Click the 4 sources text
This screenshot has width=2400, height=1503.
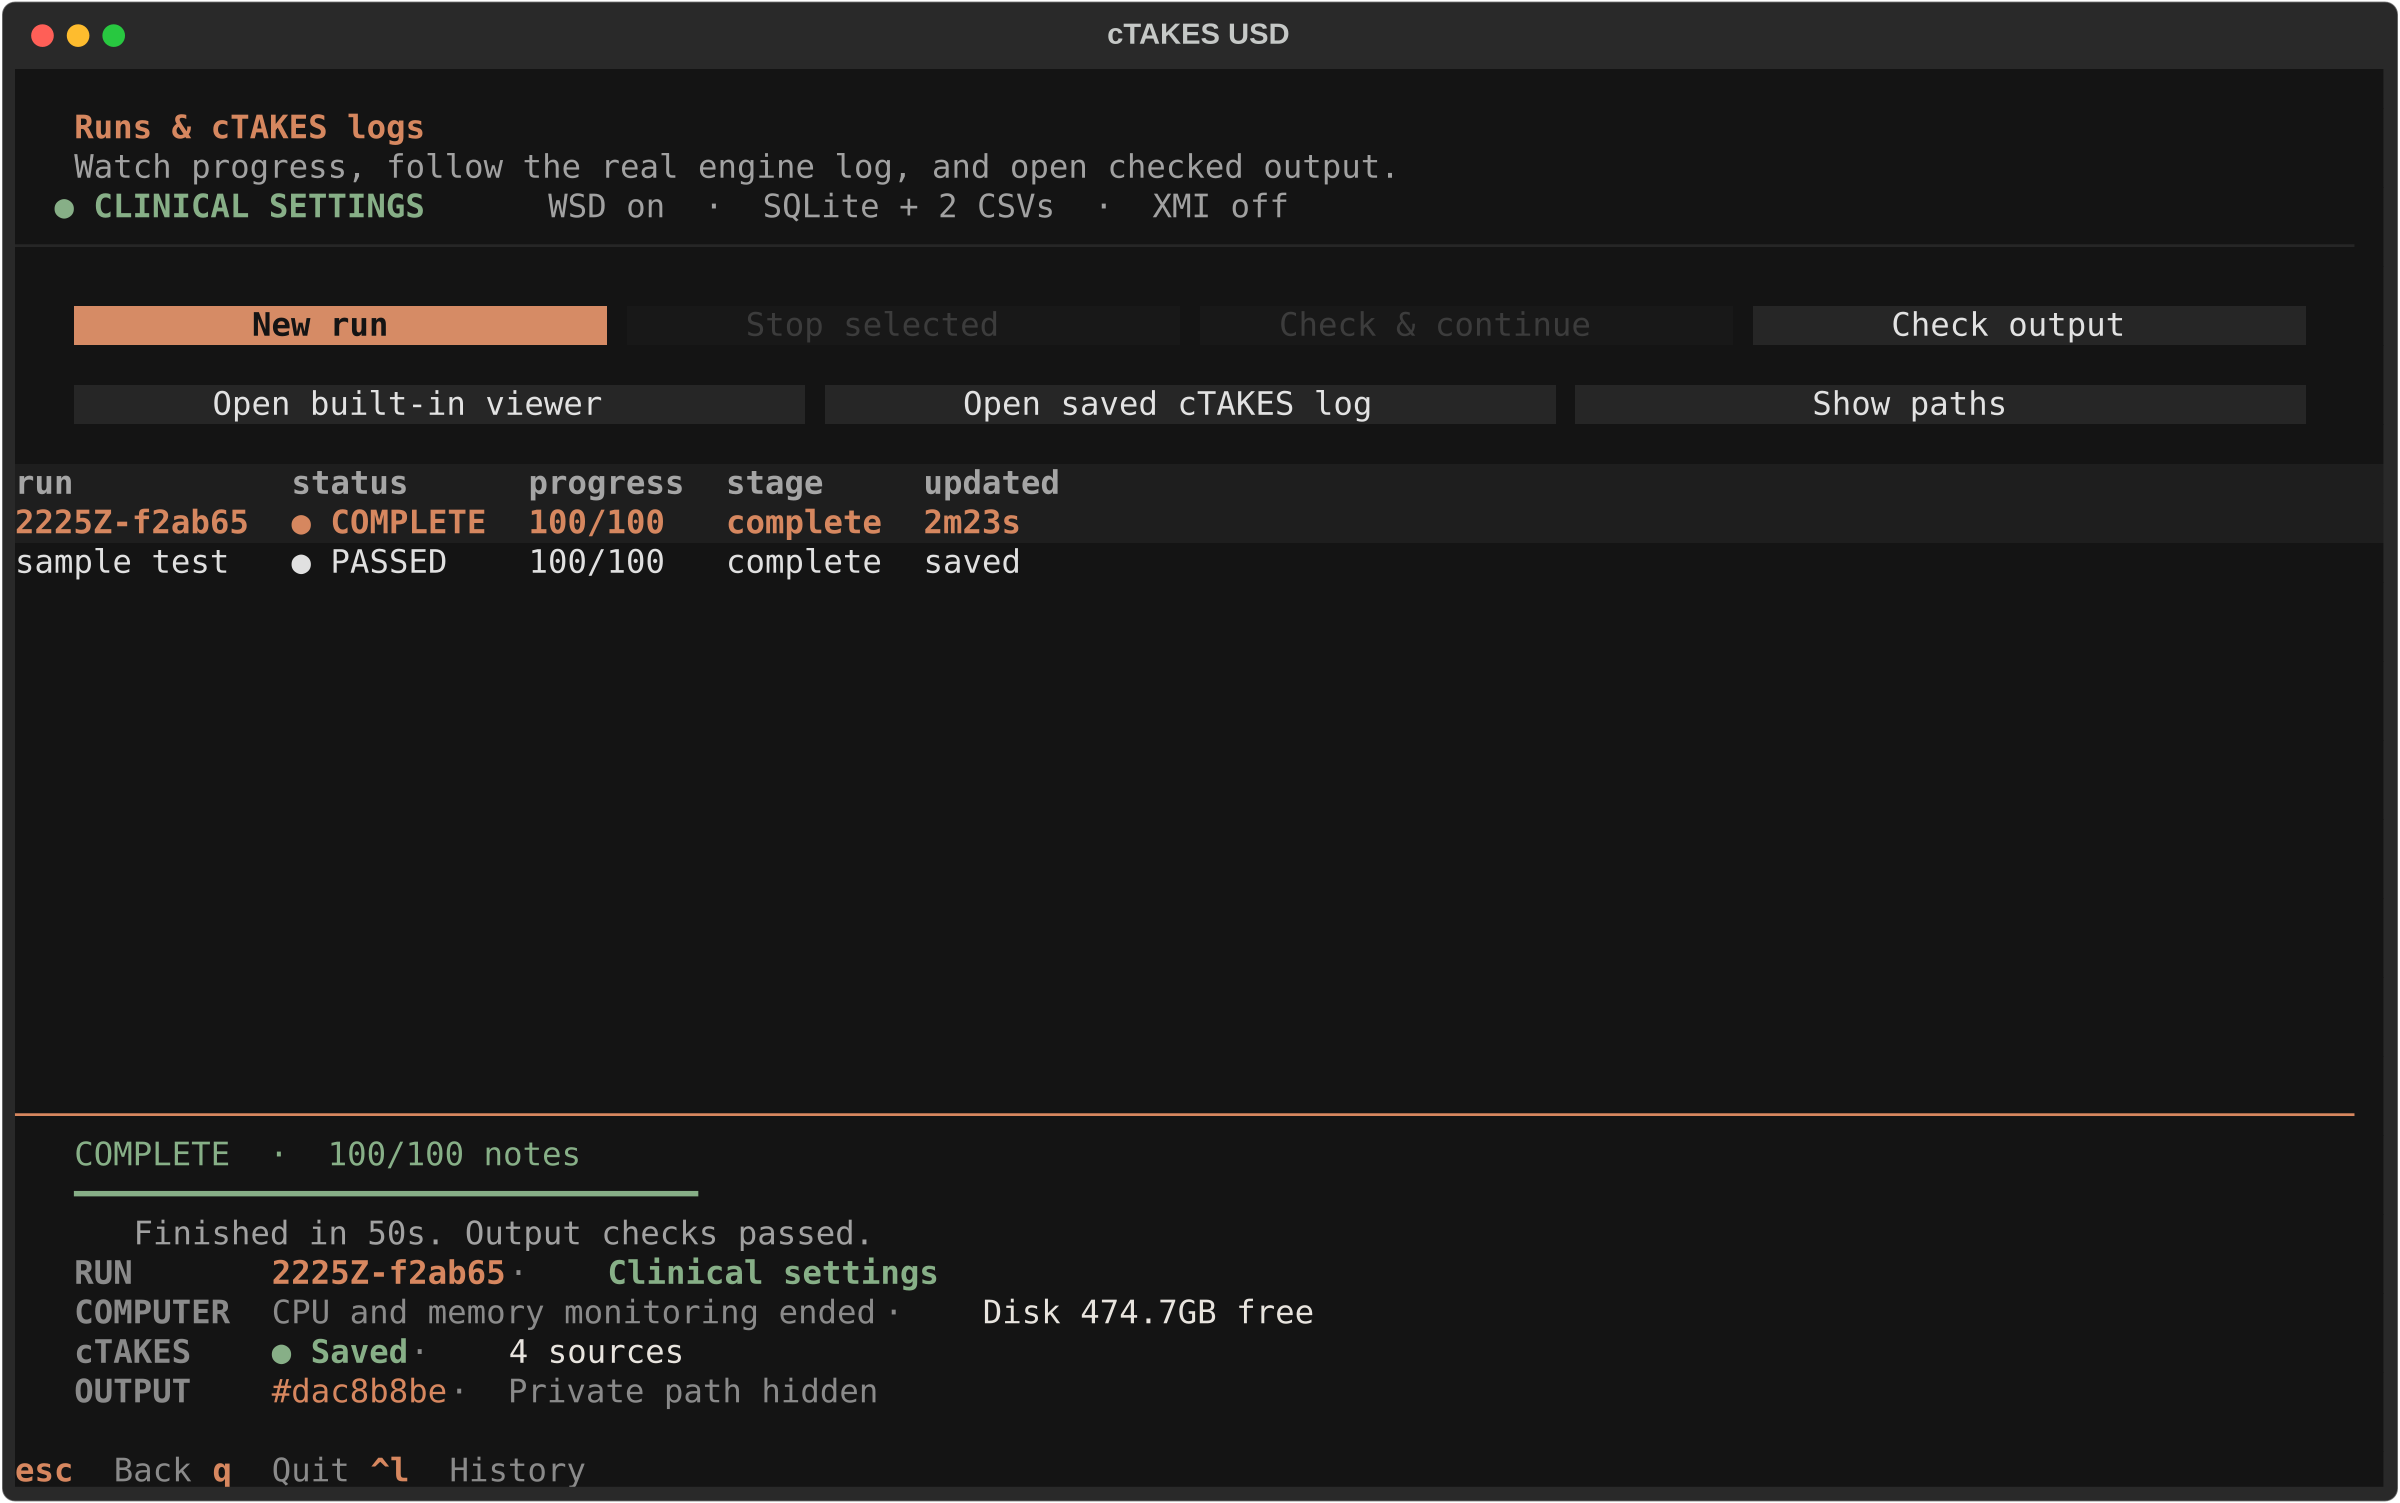pos(596,1352)
